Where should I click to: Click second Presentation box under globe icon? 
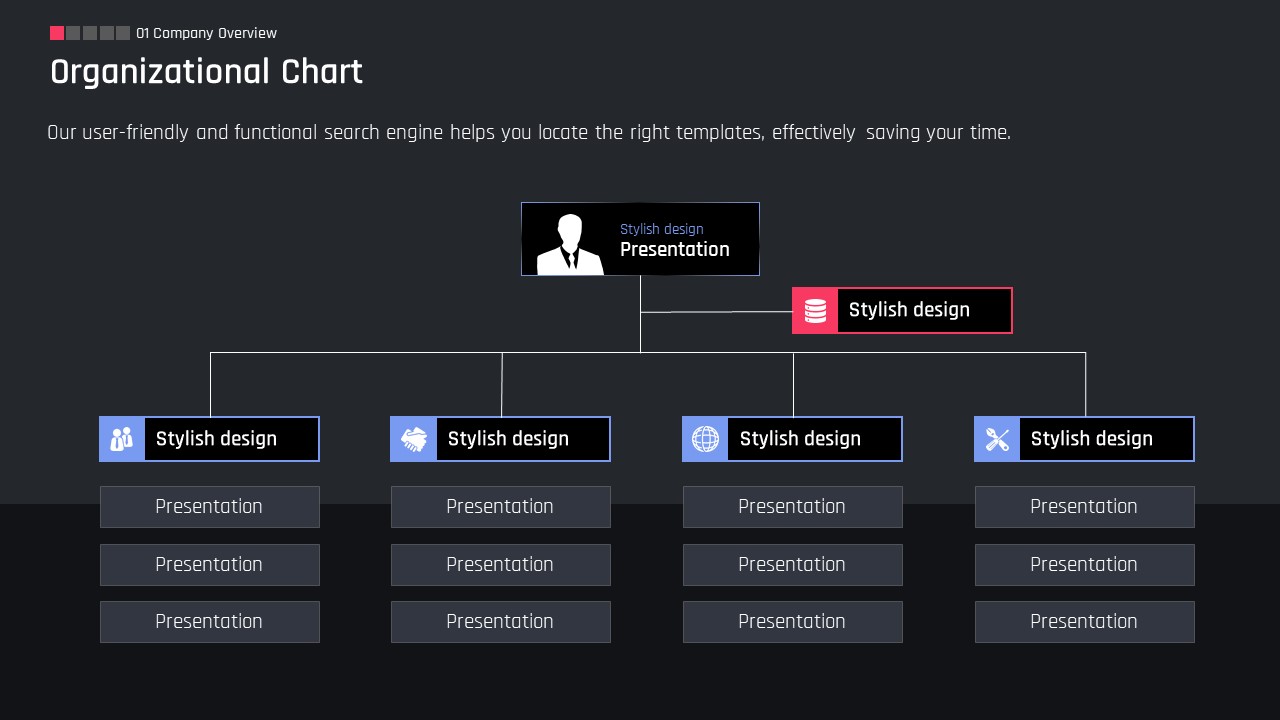[793, 565]
